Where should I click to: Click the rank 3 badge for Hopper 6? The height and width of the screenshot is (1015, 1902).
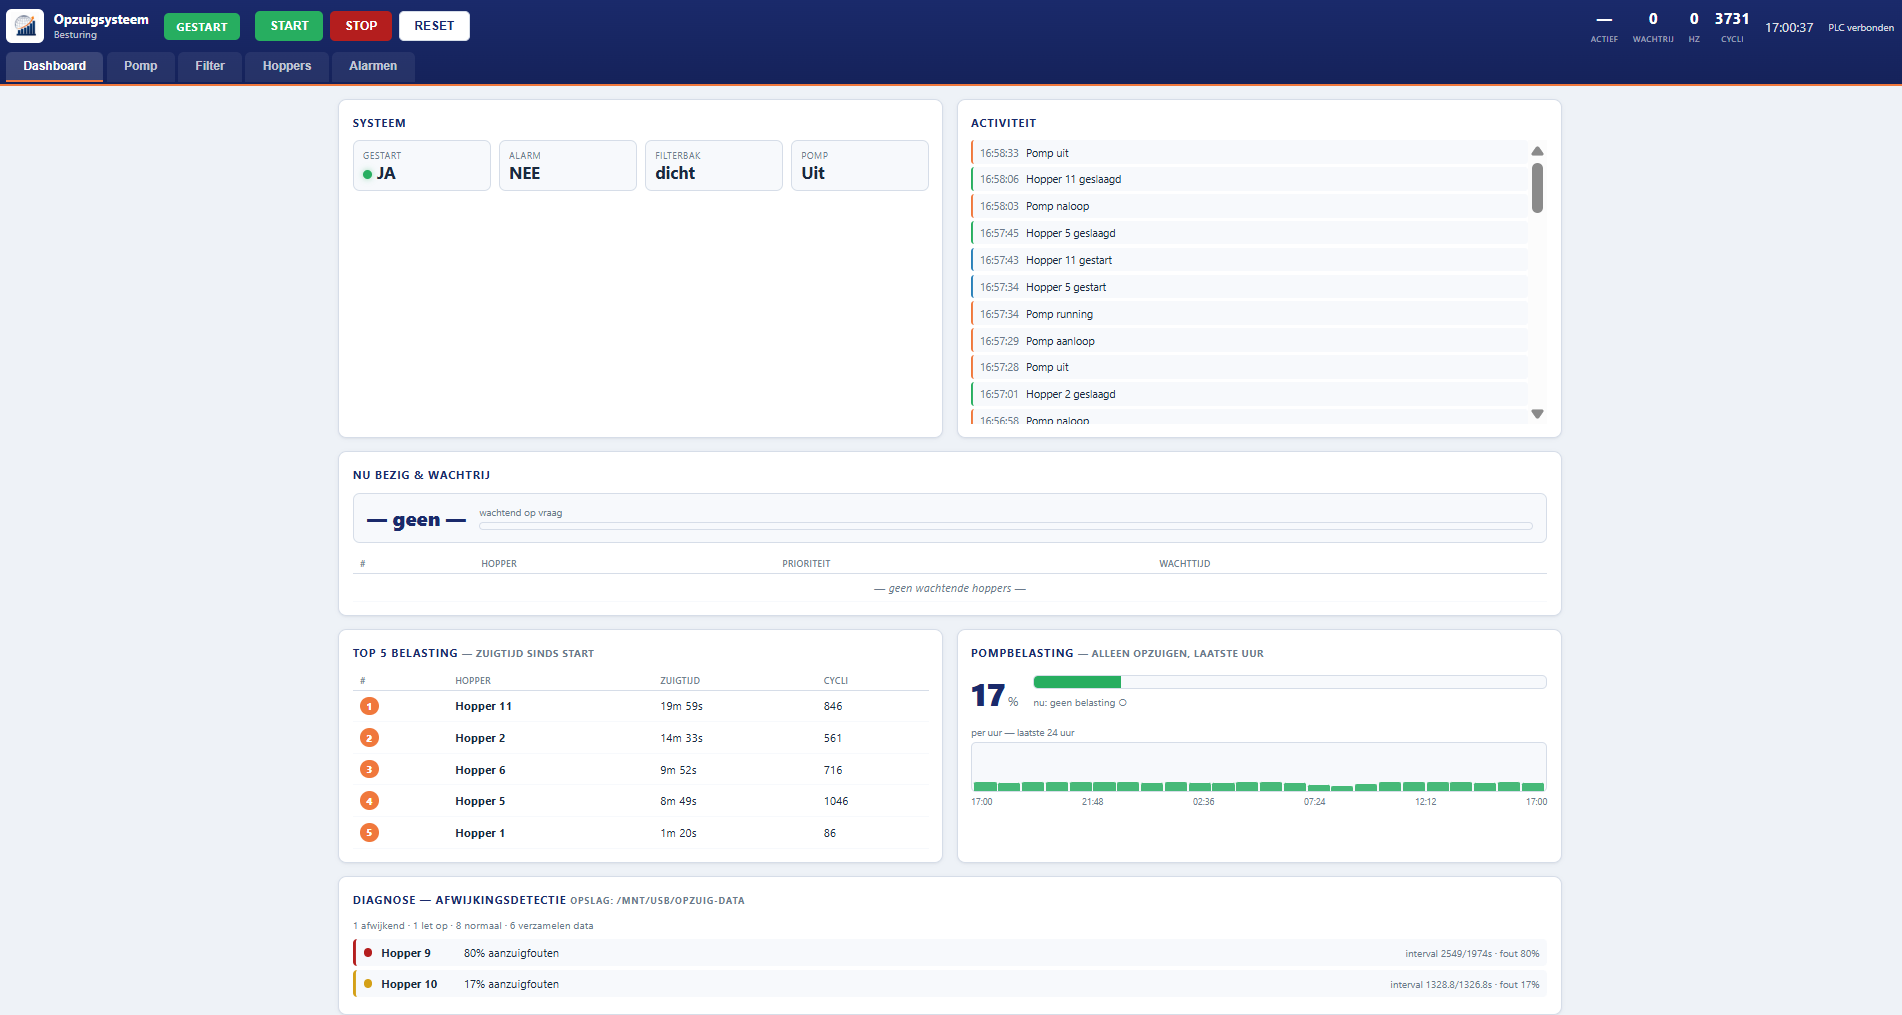pyautogui.click(x=369, y=769)
